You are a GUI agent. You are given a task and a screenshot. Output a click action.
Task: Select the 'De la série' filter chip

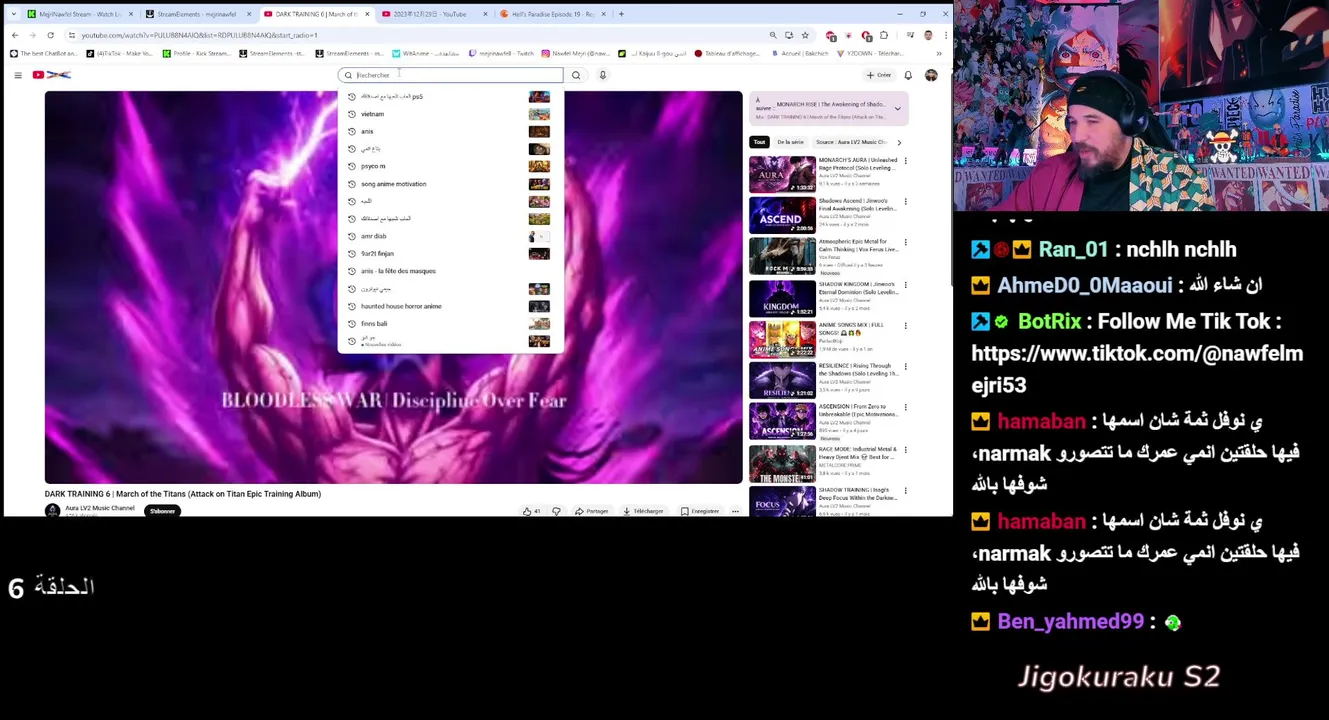tap(790, 142)
